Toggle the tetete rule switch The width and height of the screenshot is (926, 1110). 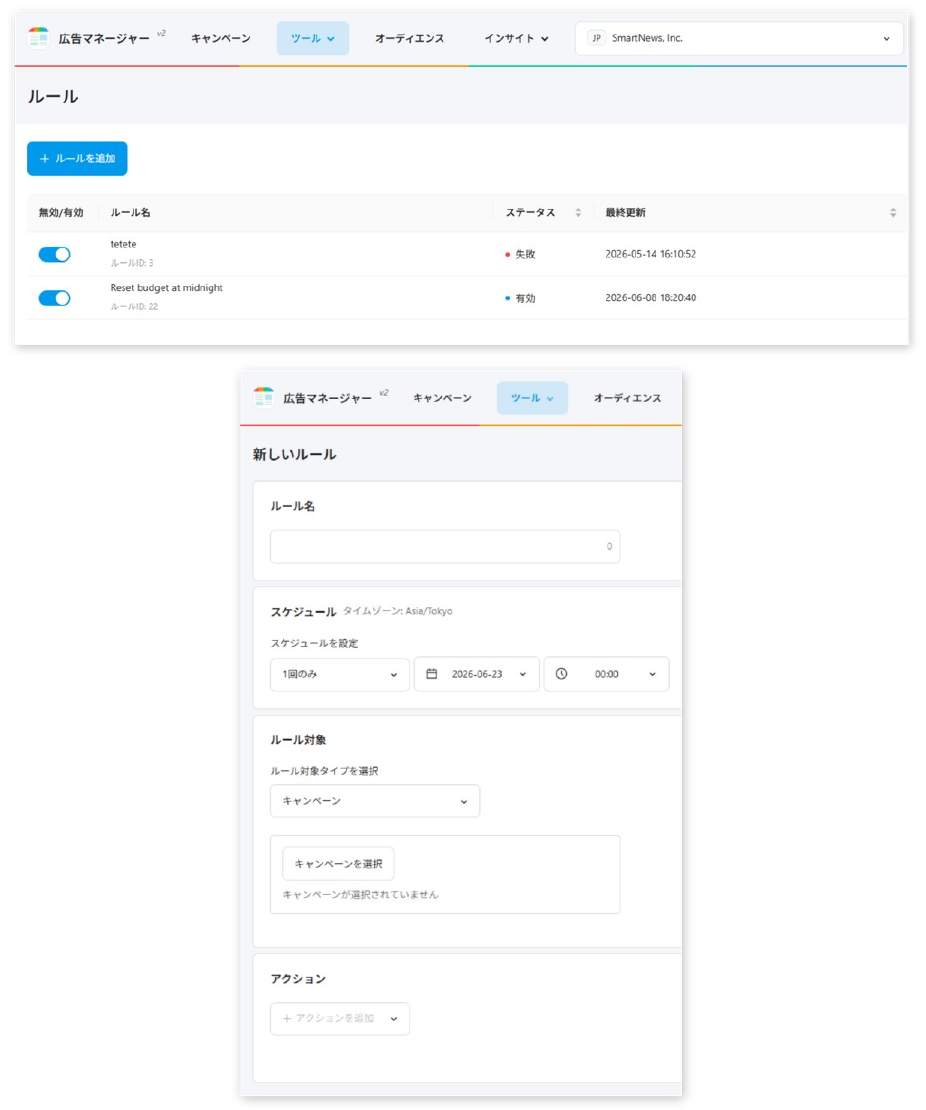point(55,254)
